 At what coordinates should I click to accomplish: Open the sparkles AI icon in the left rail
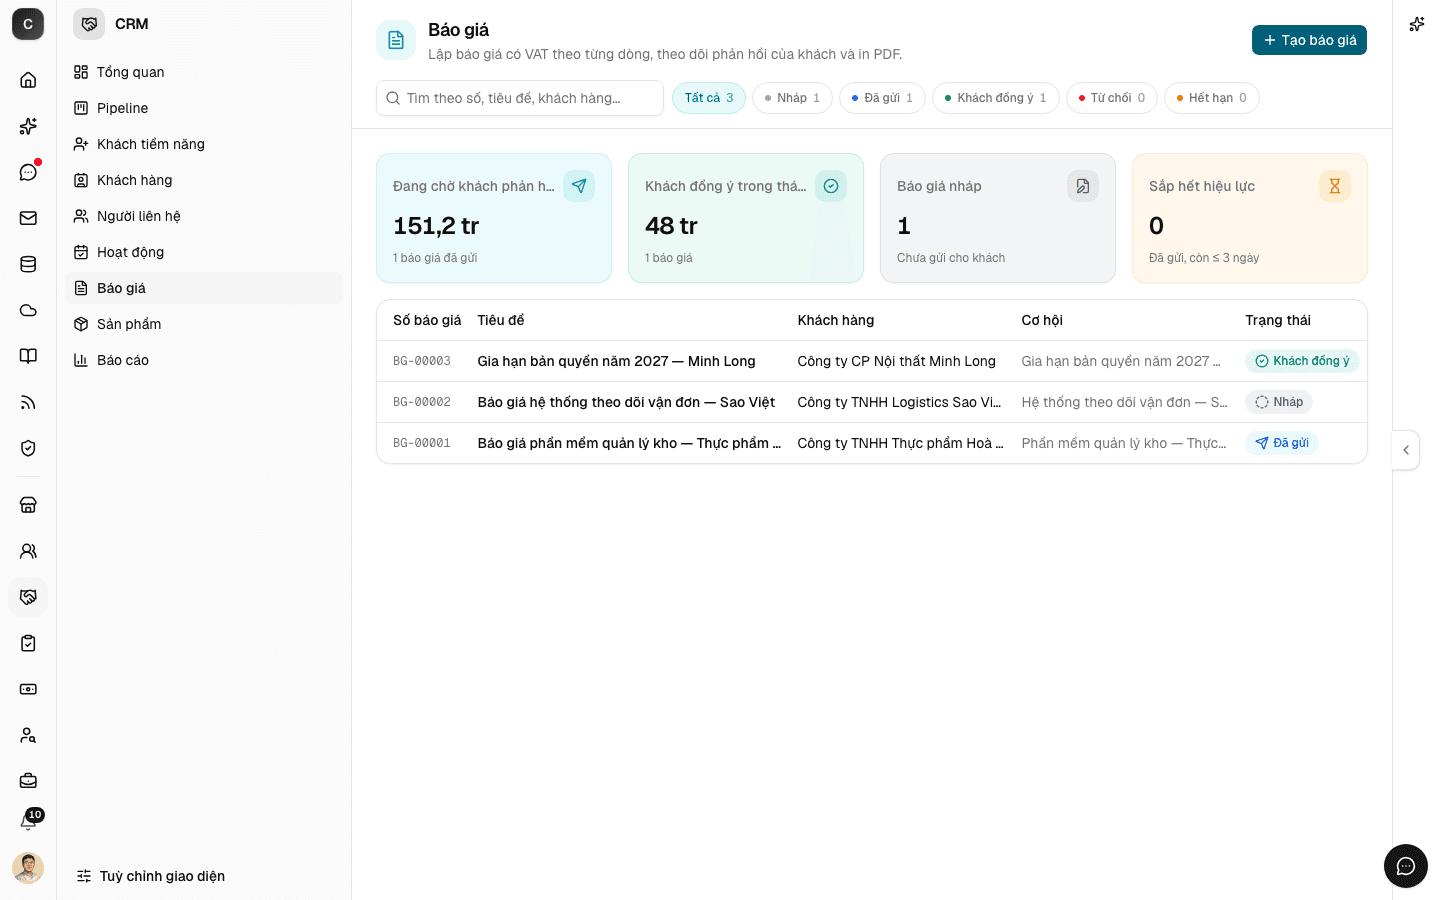point(28,126)
